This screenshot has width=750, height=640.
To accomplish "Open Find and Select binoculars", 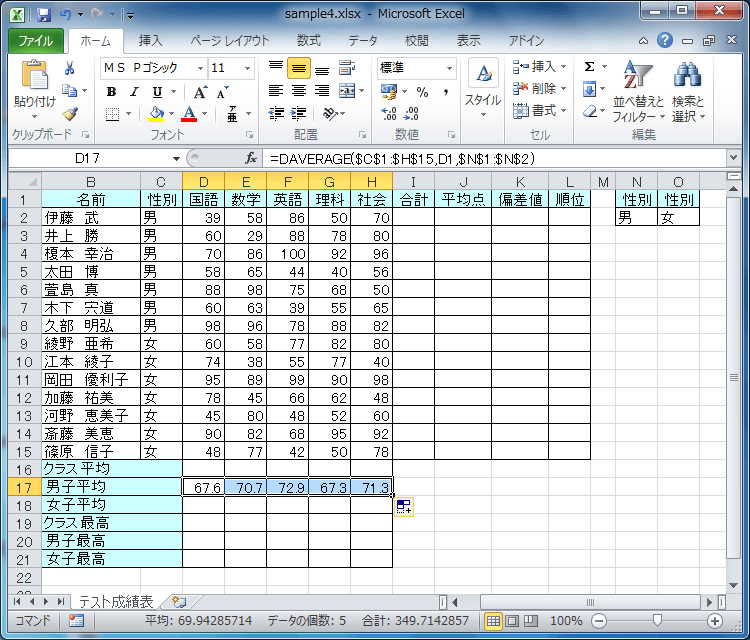I will click(x=688, y=91).
